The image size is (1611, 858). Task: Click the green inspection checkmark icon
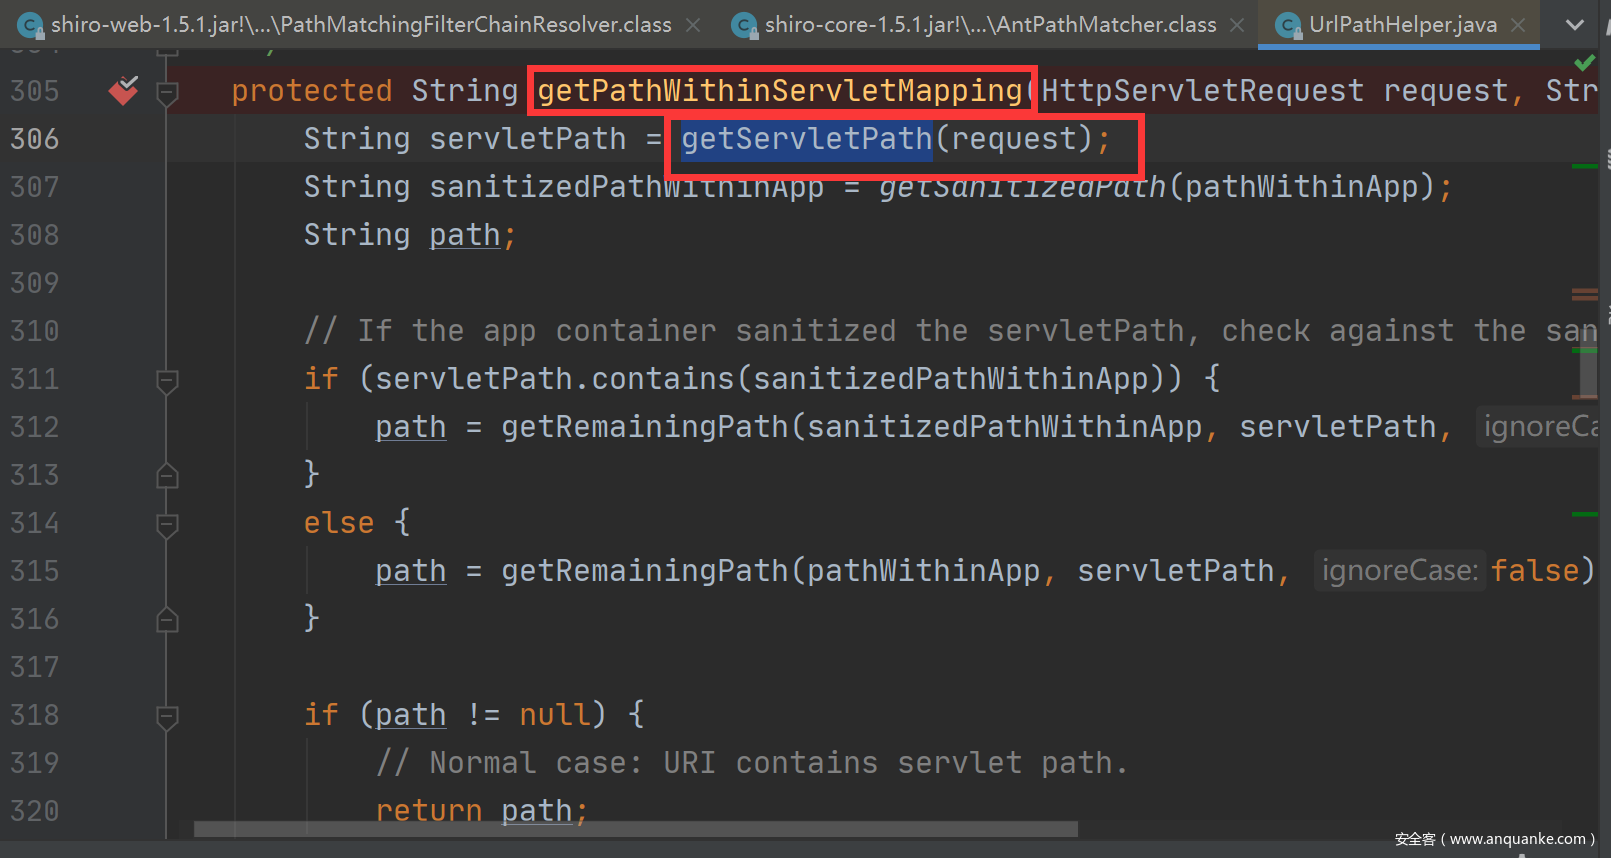pos(1584,63)
